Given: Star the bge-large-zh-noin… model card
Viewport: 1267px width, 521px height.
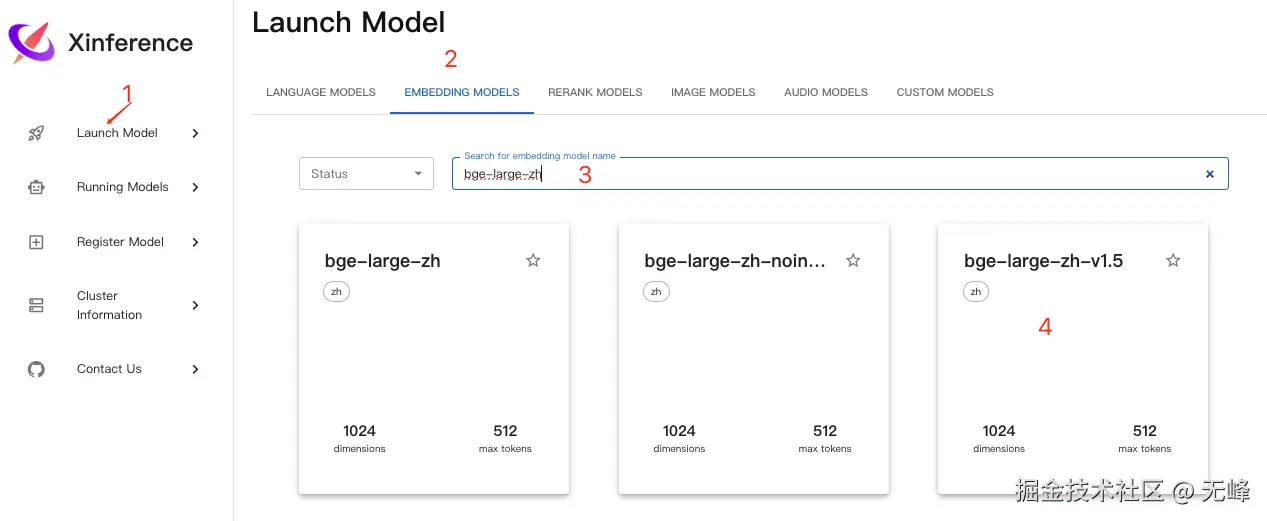Looking at the screenshot, I should tap(853, 260).
